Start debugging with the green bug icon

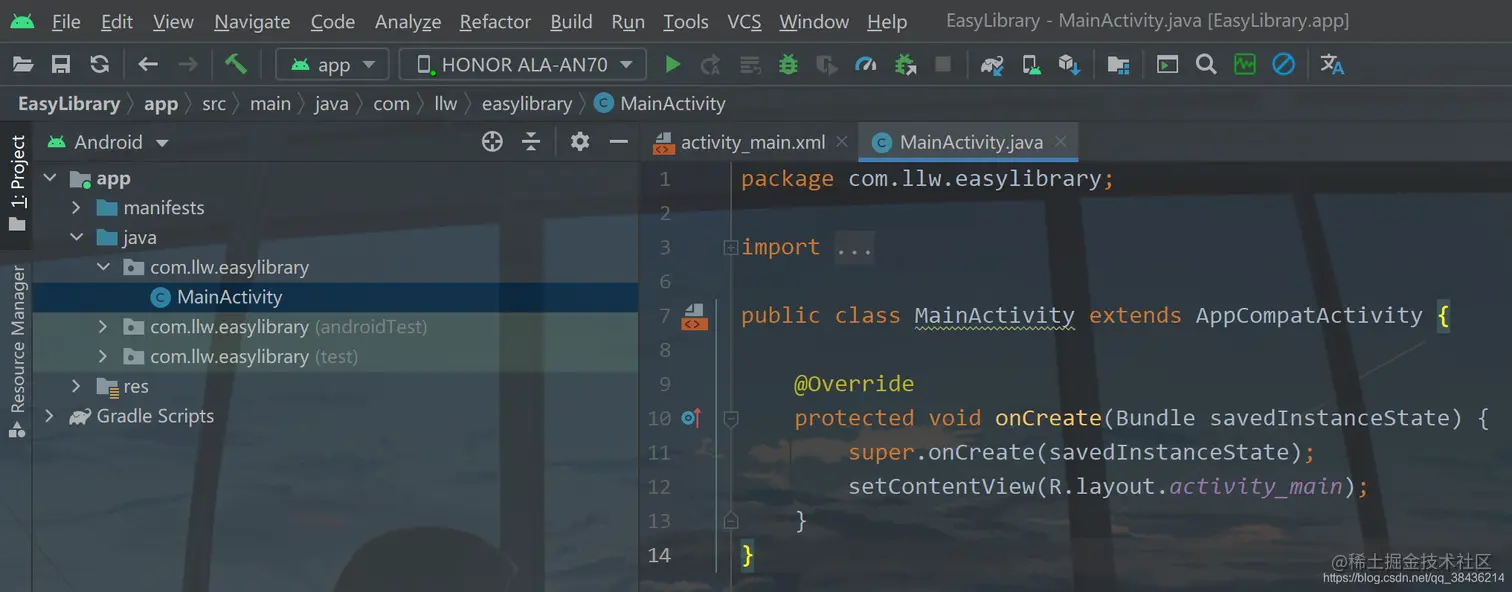(x=788, y=65)
